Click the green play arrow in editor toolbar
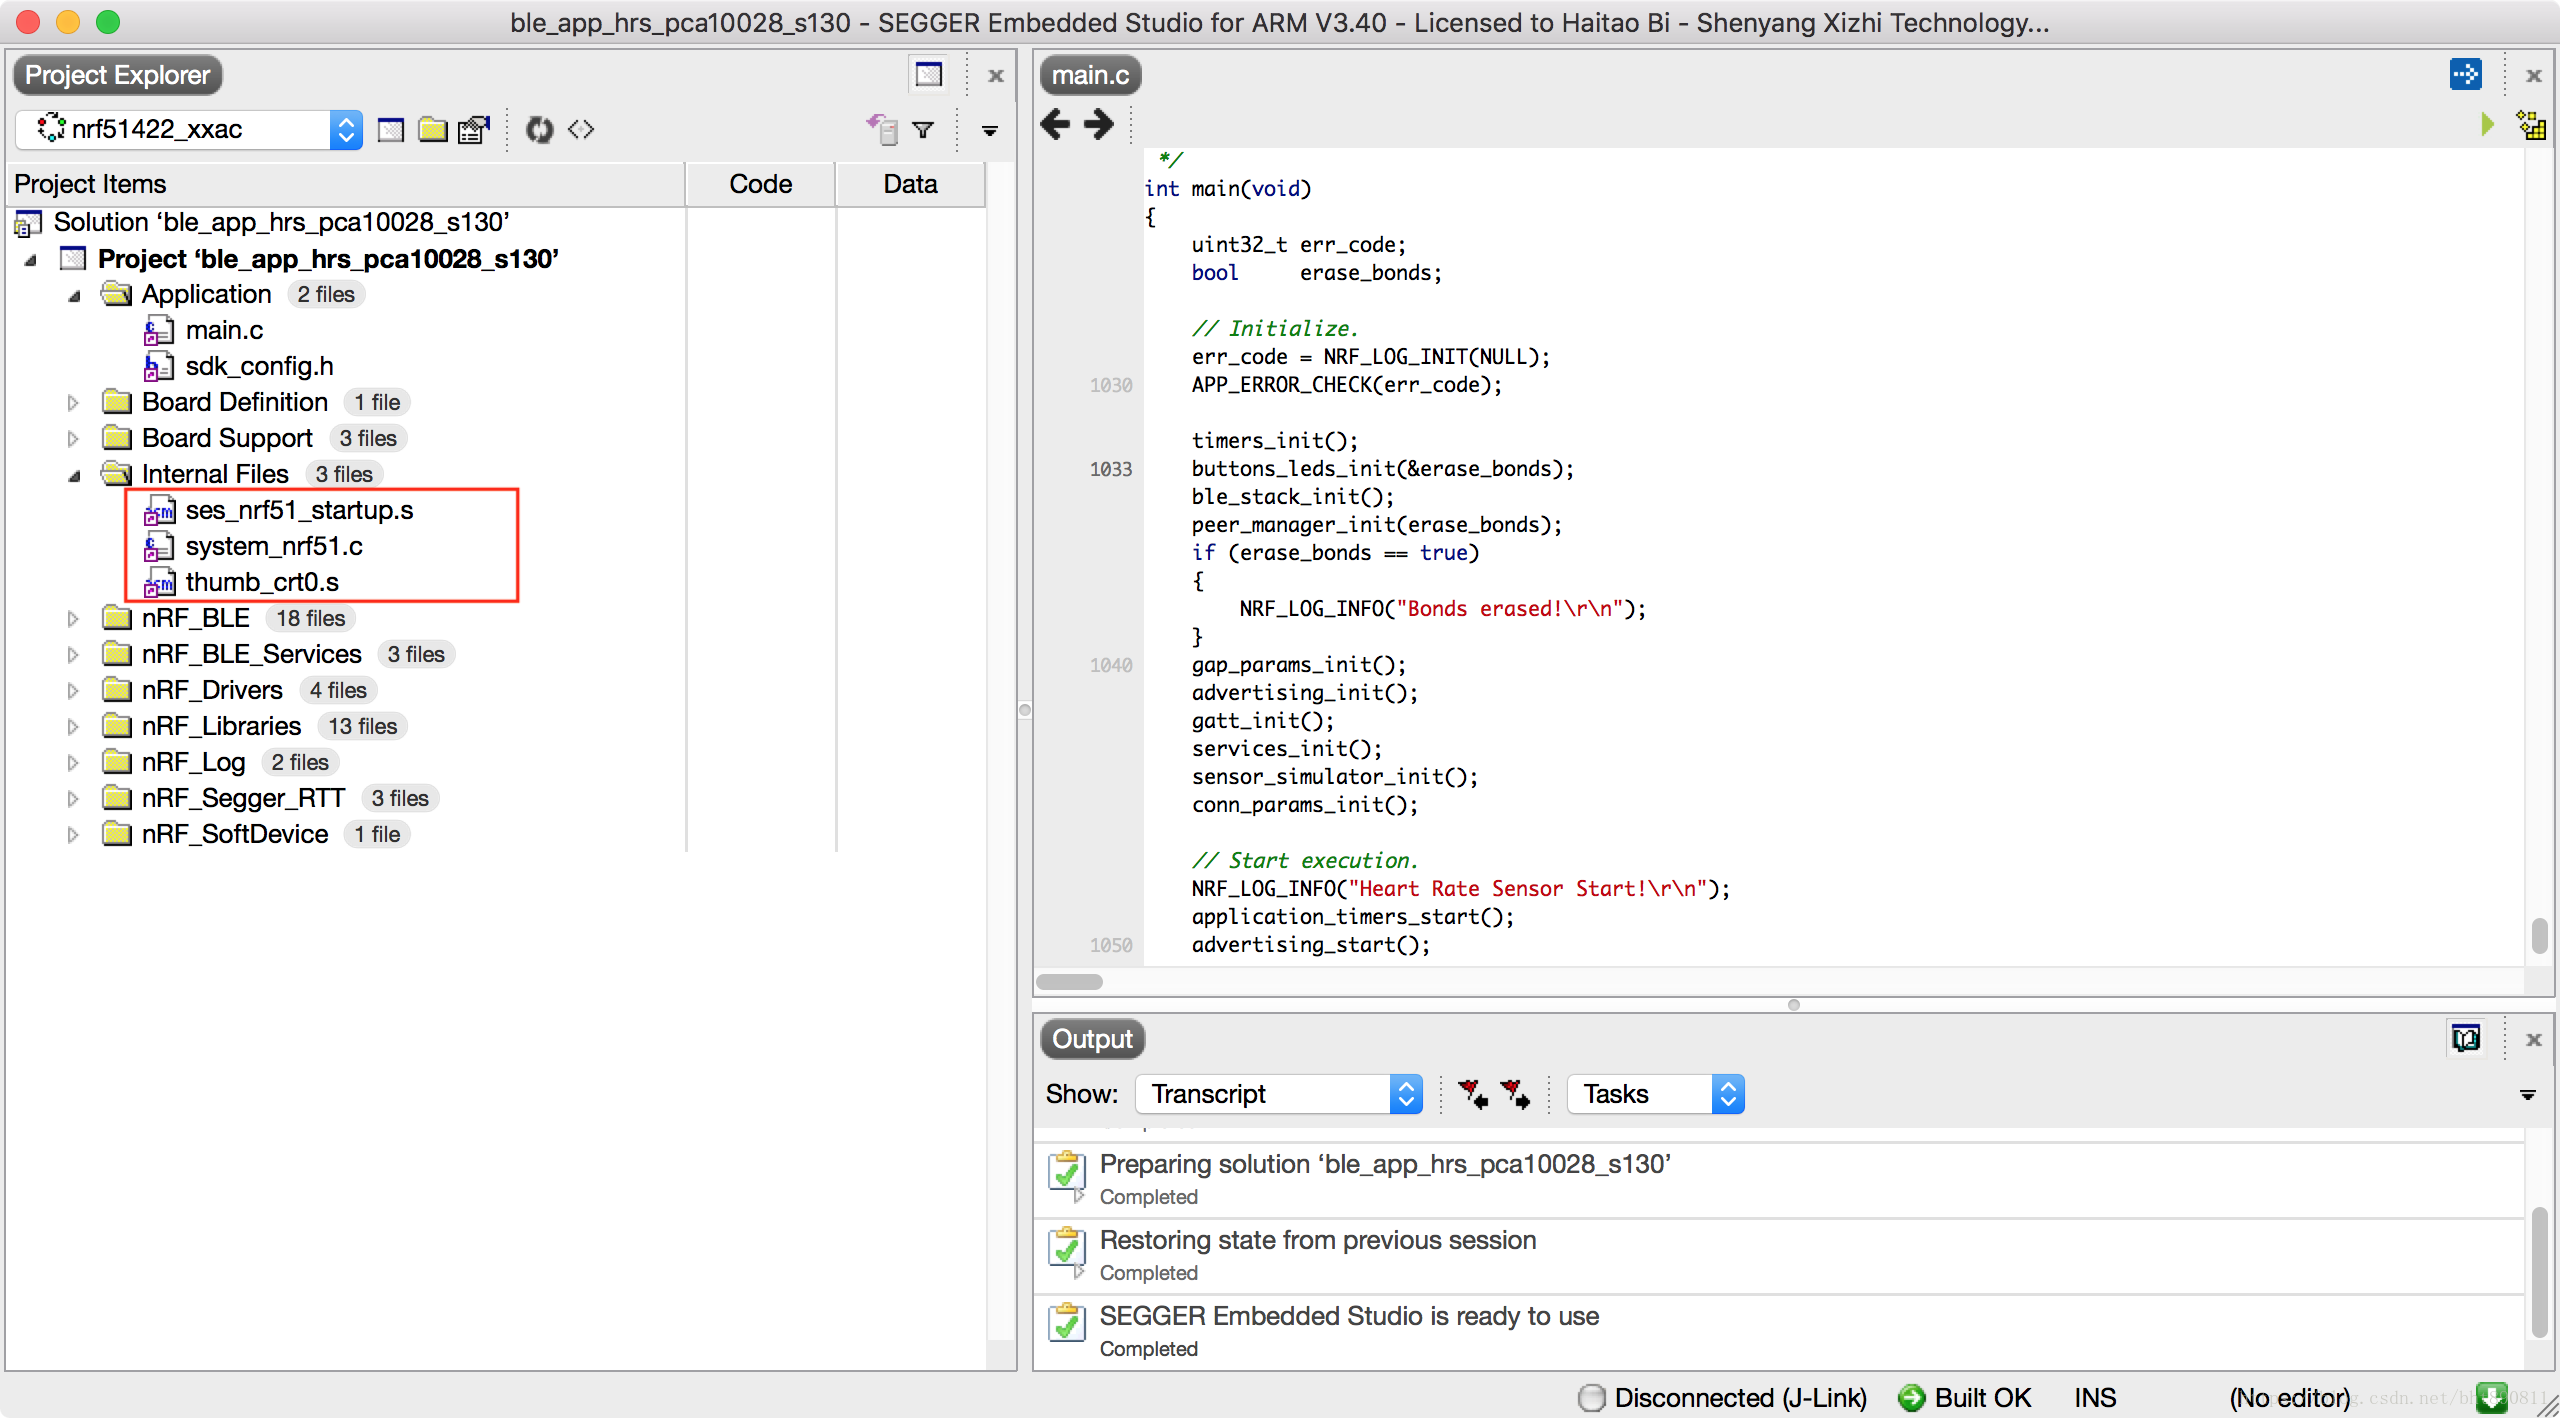This screenshot has width=2560, height=1418. pos(2487,125)
